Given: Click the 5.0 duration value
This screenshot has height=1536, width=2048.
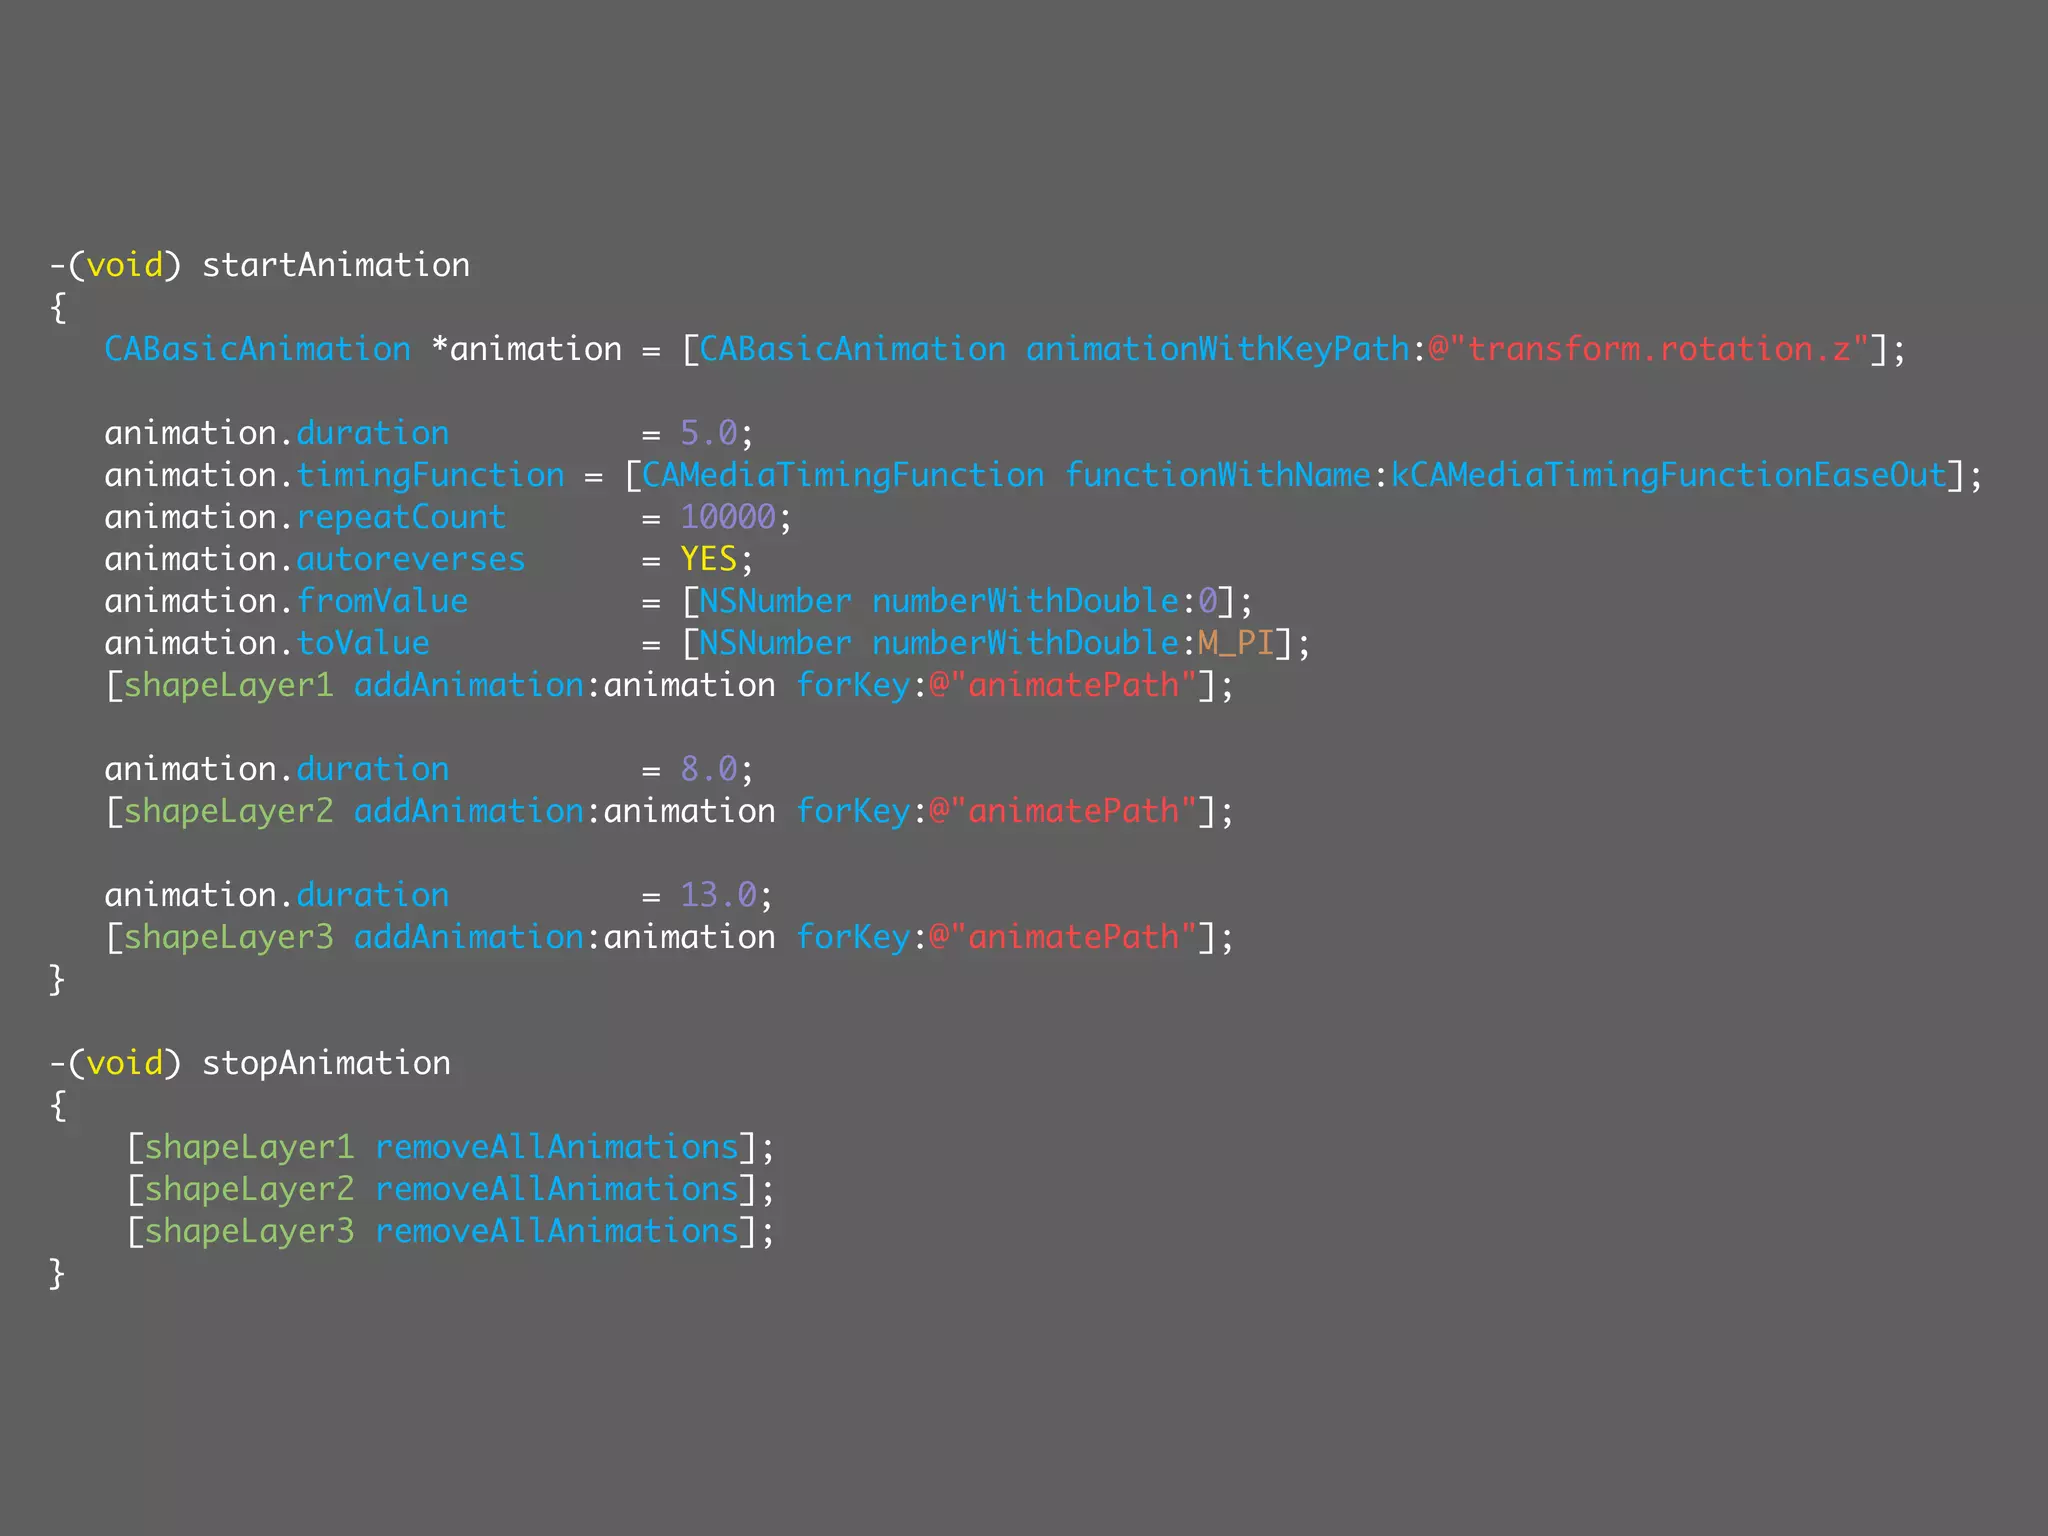Looking at the screenshot, I should click(x=708, y=434).
